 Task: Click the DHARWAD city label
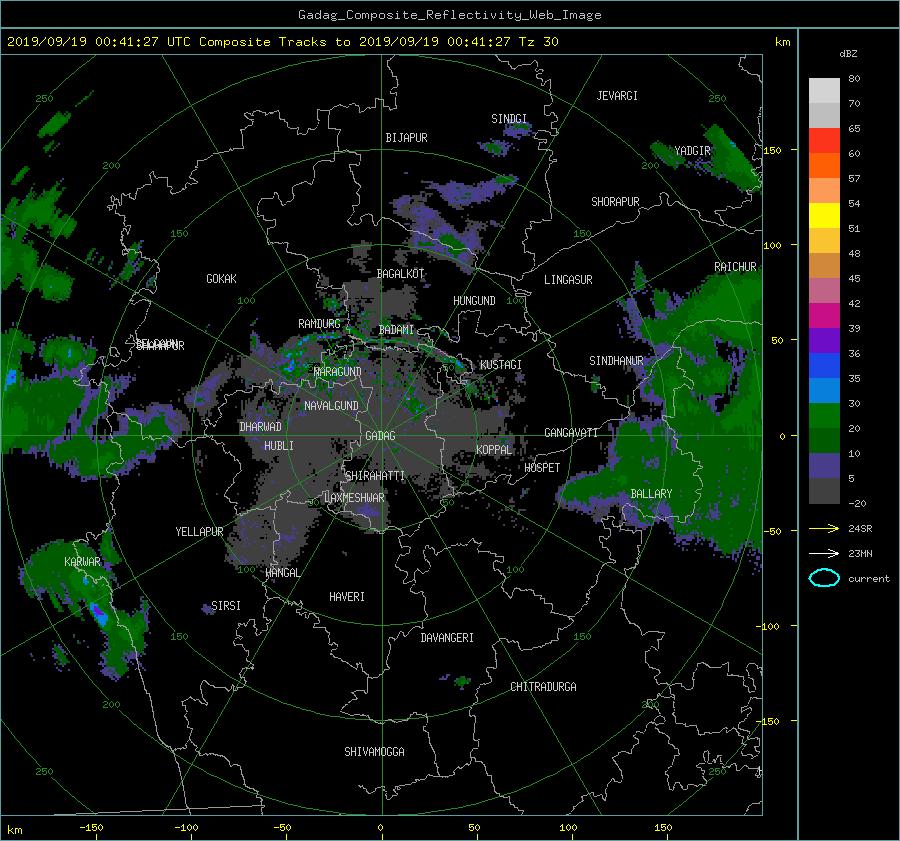pyautogui.click(x=260, y=427)
